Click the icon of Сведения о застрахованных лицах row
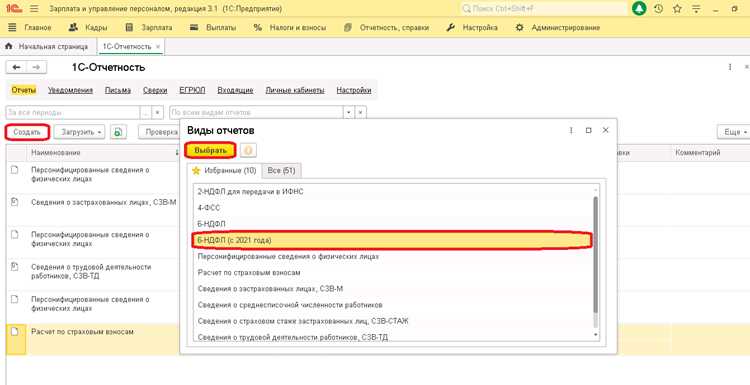 (x=14, y=202)
